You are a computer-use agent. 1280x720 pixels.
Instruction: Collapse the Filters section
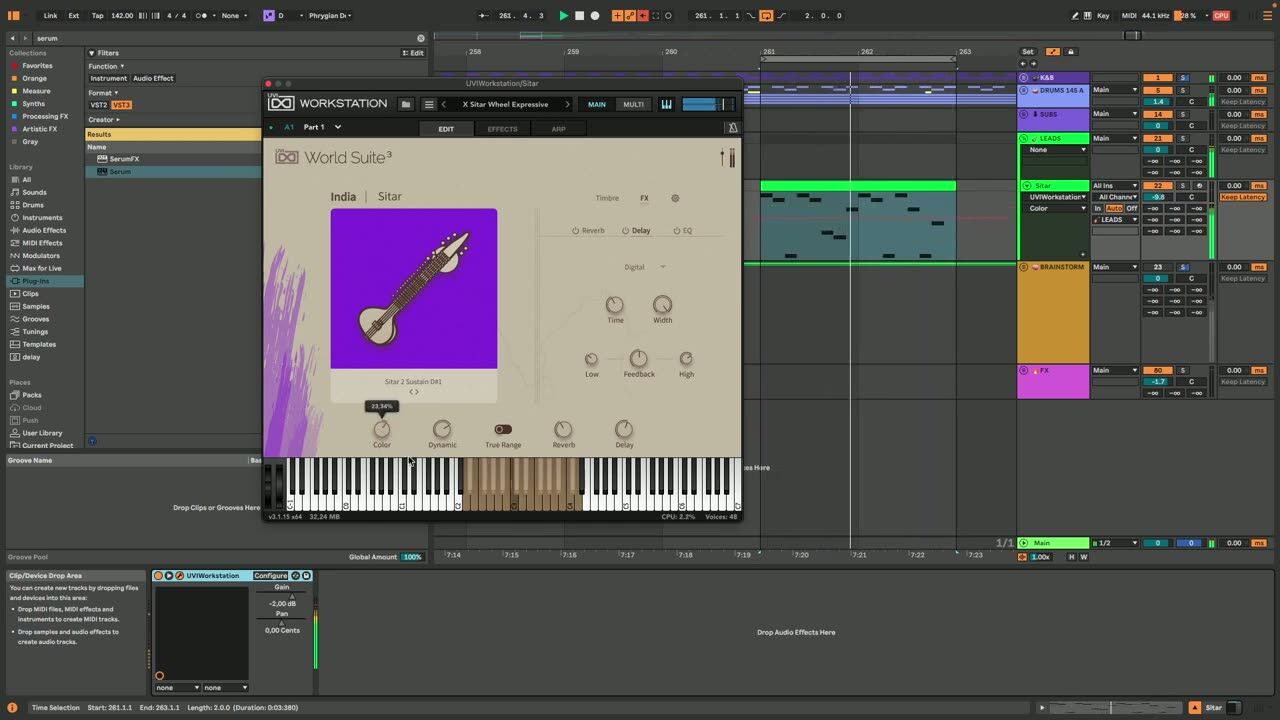click(x=92, y=53)
